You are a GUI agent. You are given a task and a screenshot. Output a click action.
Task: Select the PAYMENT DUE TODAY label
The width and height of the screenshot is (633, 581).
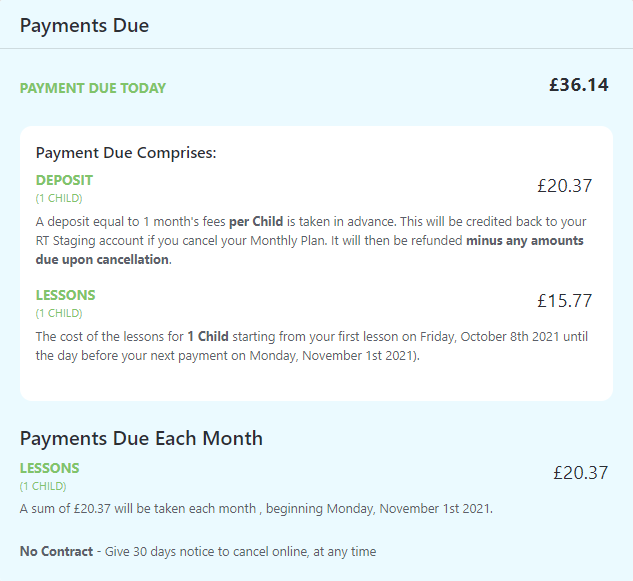93,88
